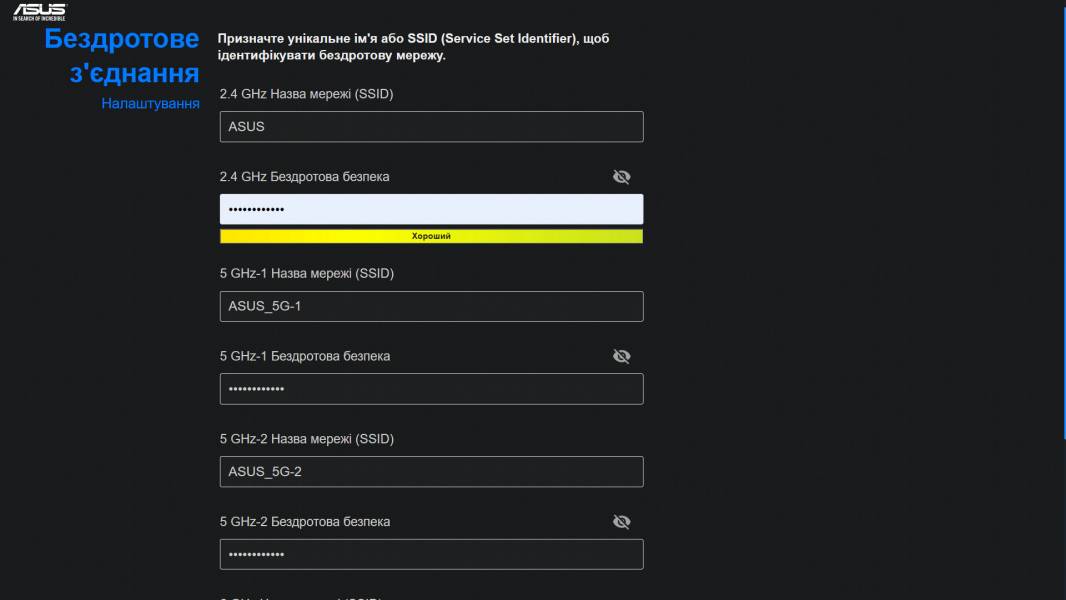Edit the ASUS_5G-2 SSID field
Viewport: 1066px width, 600px height.
(x=431, y=472)
